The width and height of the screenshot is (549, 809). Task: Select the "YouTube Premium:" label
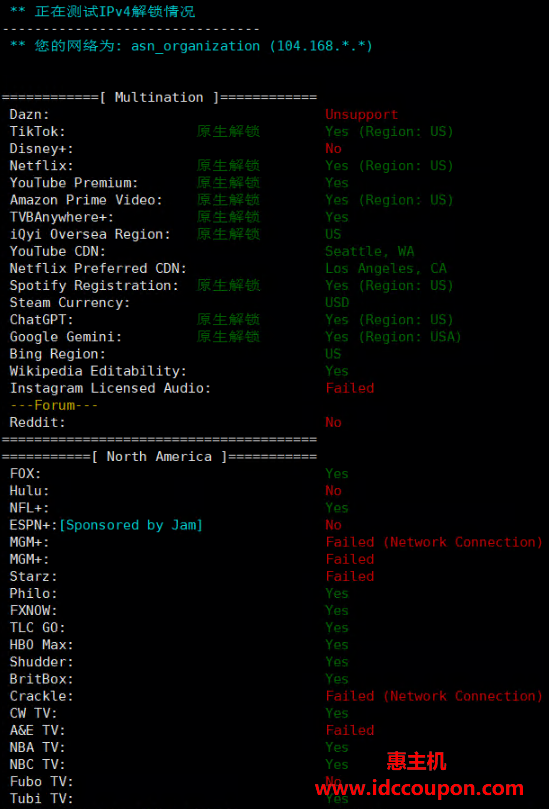point(74,183)
